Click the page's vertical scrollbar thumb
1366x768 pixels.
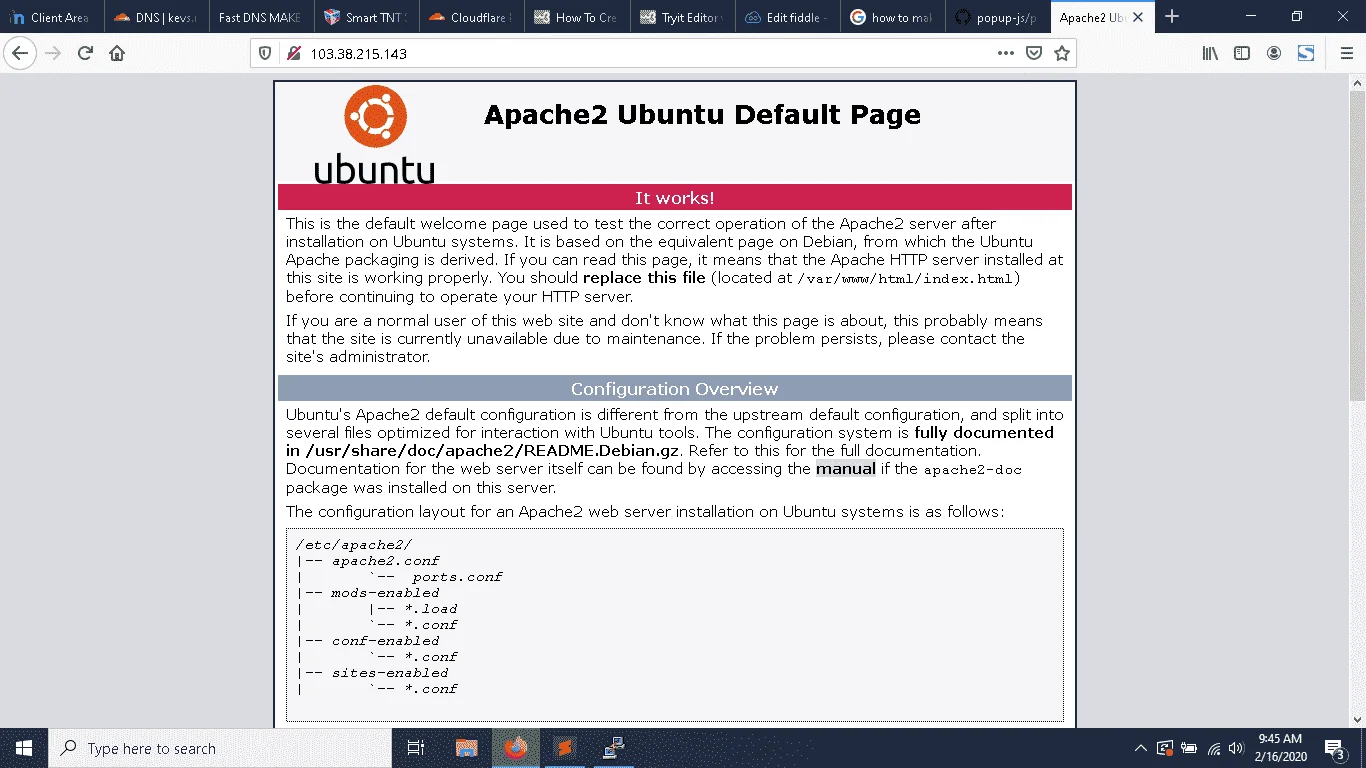pos(1357,245)
